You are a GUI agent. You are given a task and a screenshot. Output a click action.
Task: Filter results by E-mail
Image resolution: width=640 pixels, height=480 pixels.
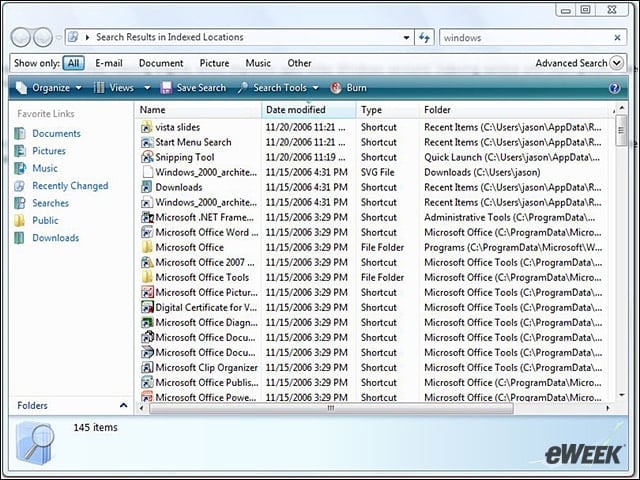(109, 63)
